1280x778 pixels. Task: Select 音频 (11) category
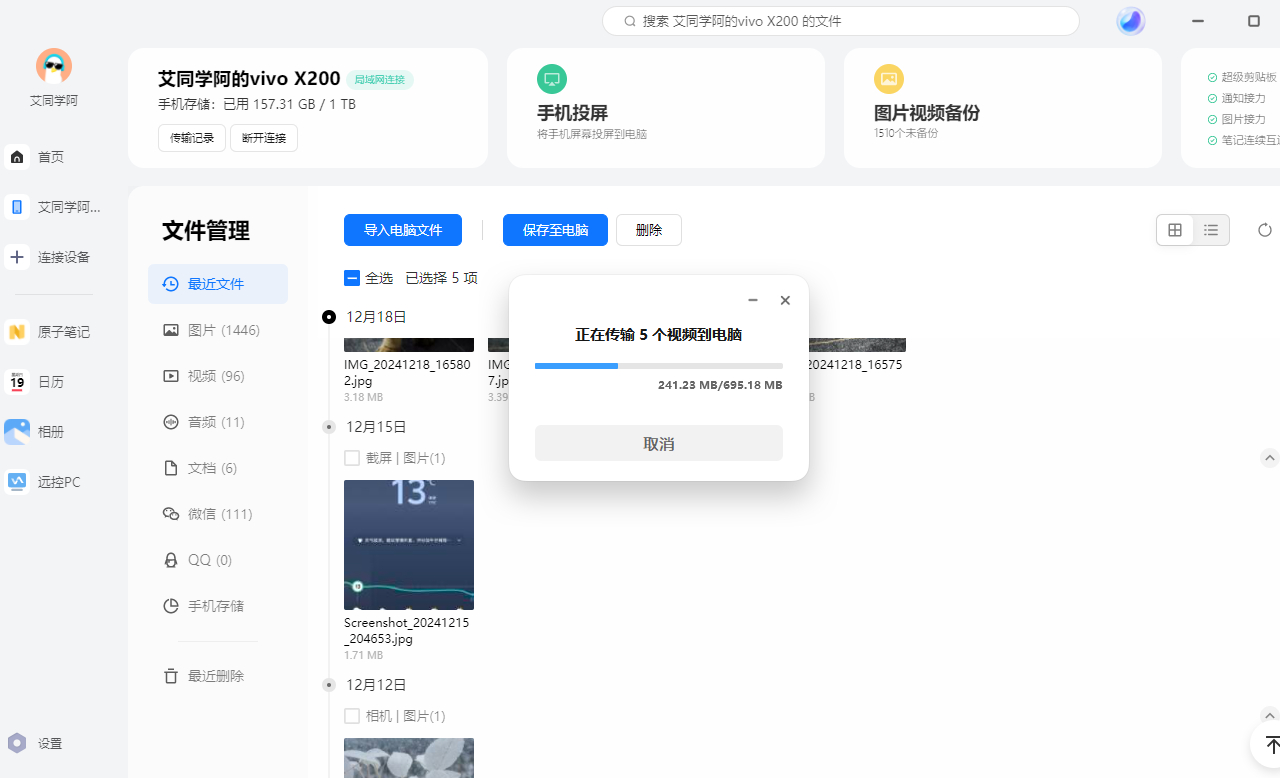click(218, 422)
